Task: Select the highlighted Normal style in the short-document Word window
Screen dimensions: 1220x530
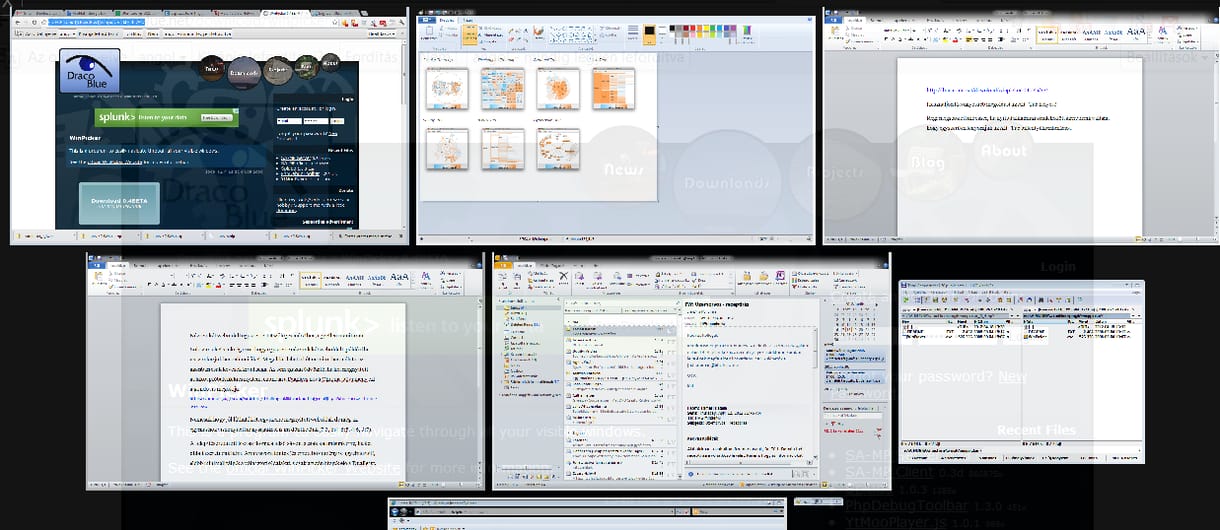Action: pos(1046,33)
